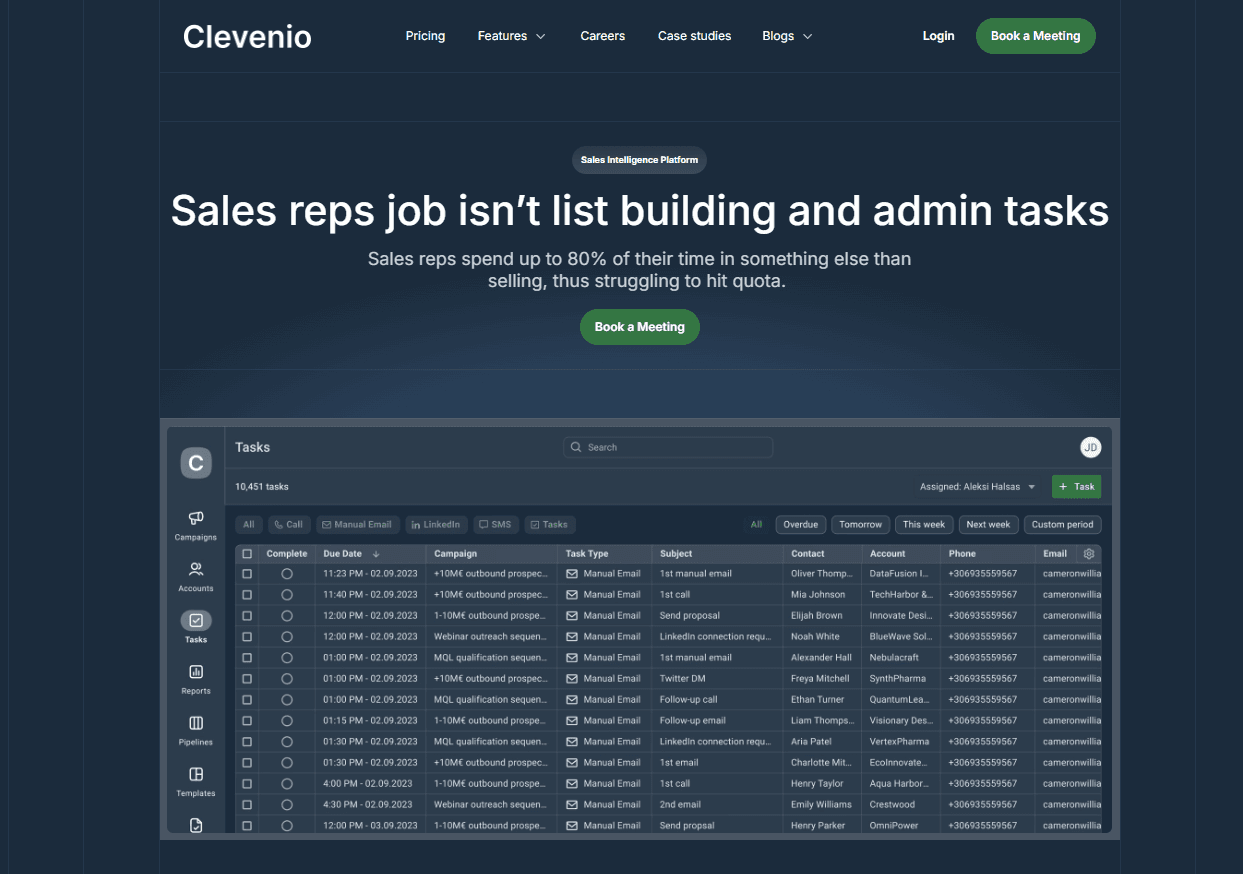The width and height of the screenshot is (1243, 874).
Task: Open Case studies nav link
Action: 694,36
